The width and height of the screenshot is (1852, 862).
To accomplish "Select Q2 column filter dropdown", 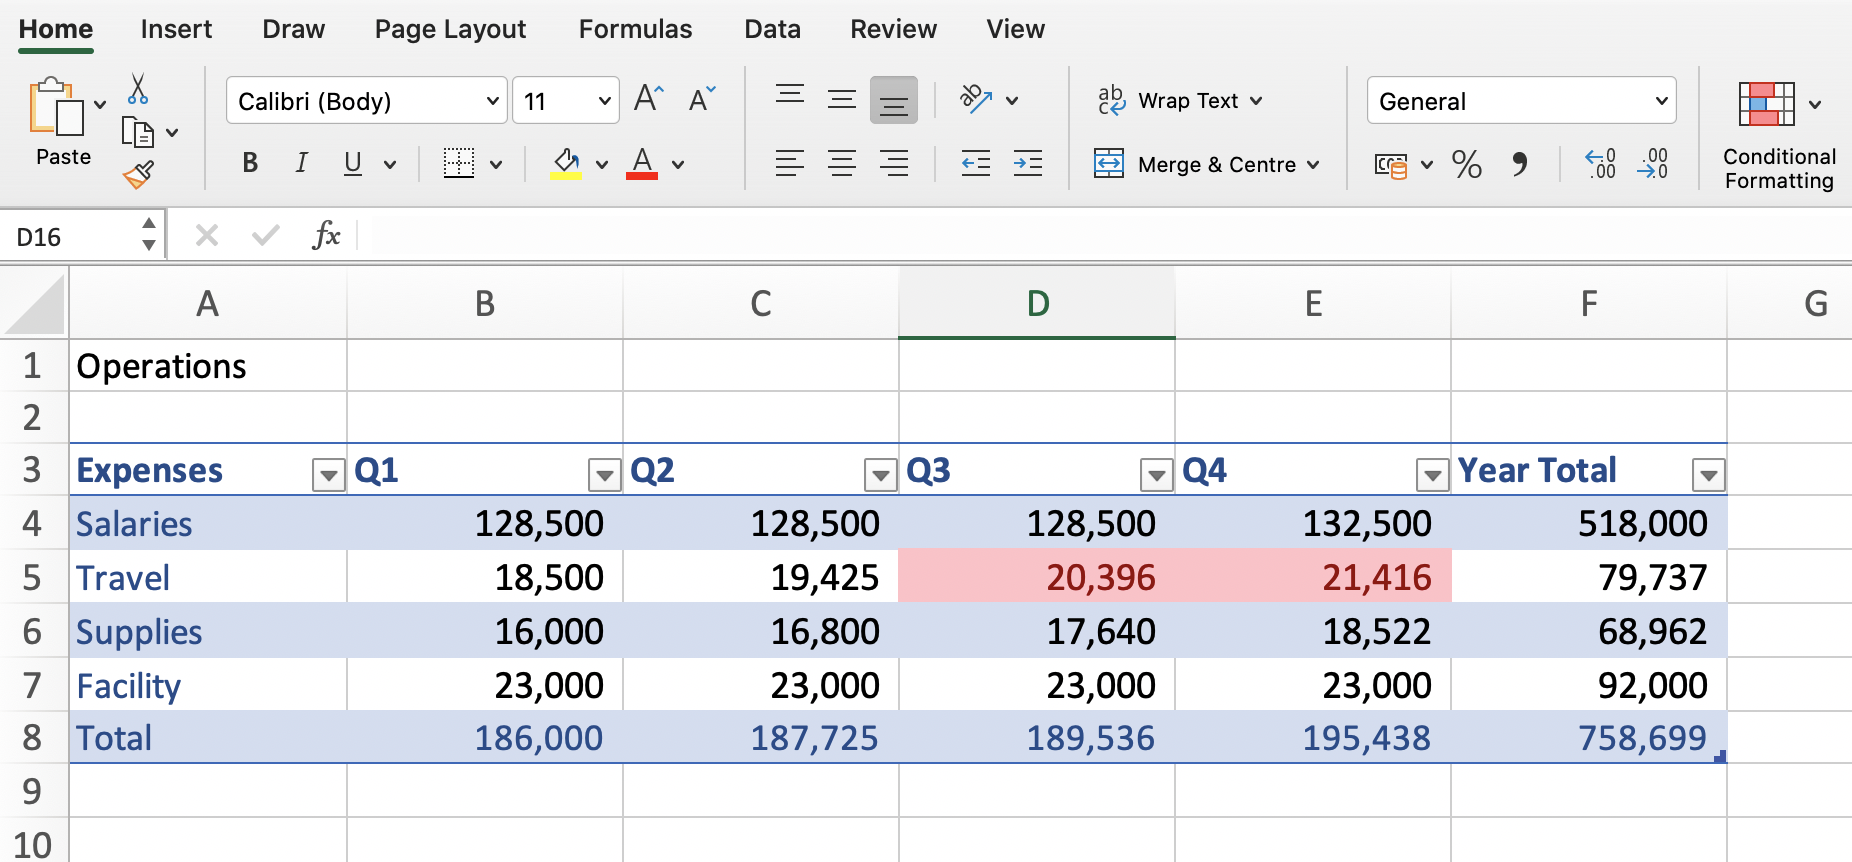I will click(x=880, y=475).
